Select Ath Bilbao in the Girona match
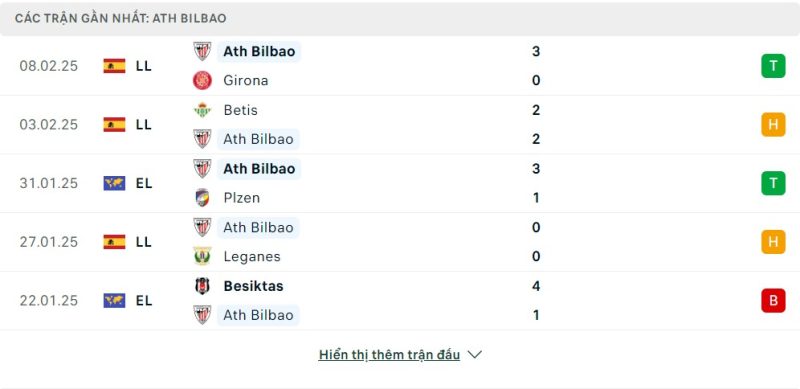 coord(259,52)
